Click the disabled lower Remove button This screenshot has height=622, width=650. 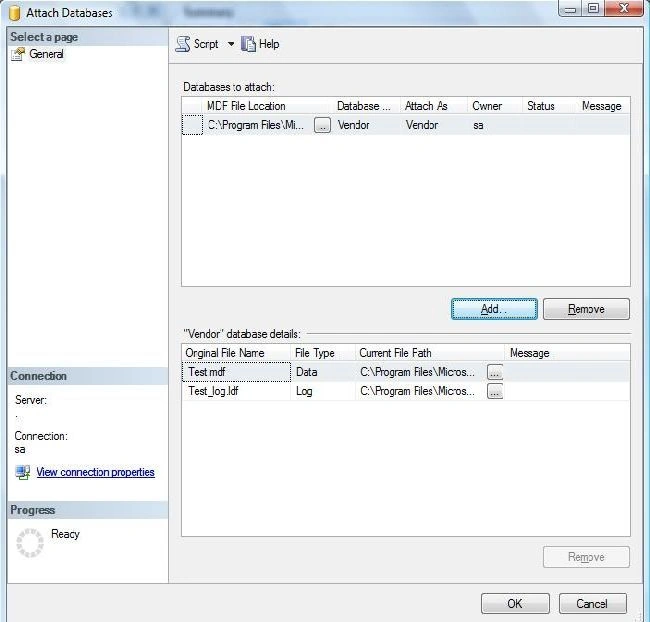coord(586,557)
